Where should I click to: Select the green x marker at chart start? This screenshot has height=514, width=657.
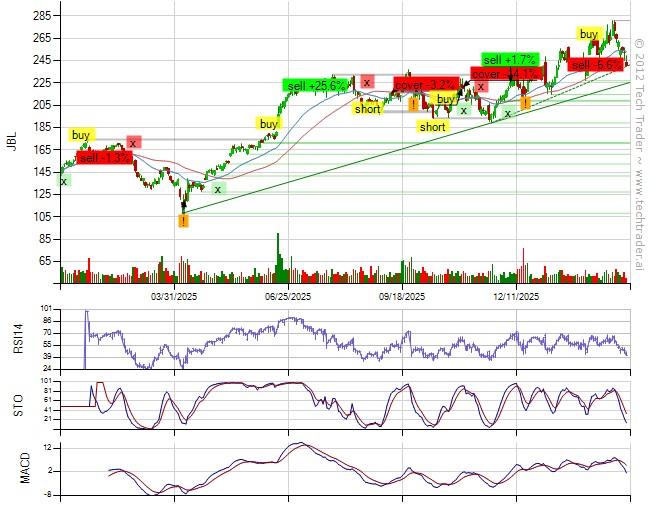pos(64,181)
